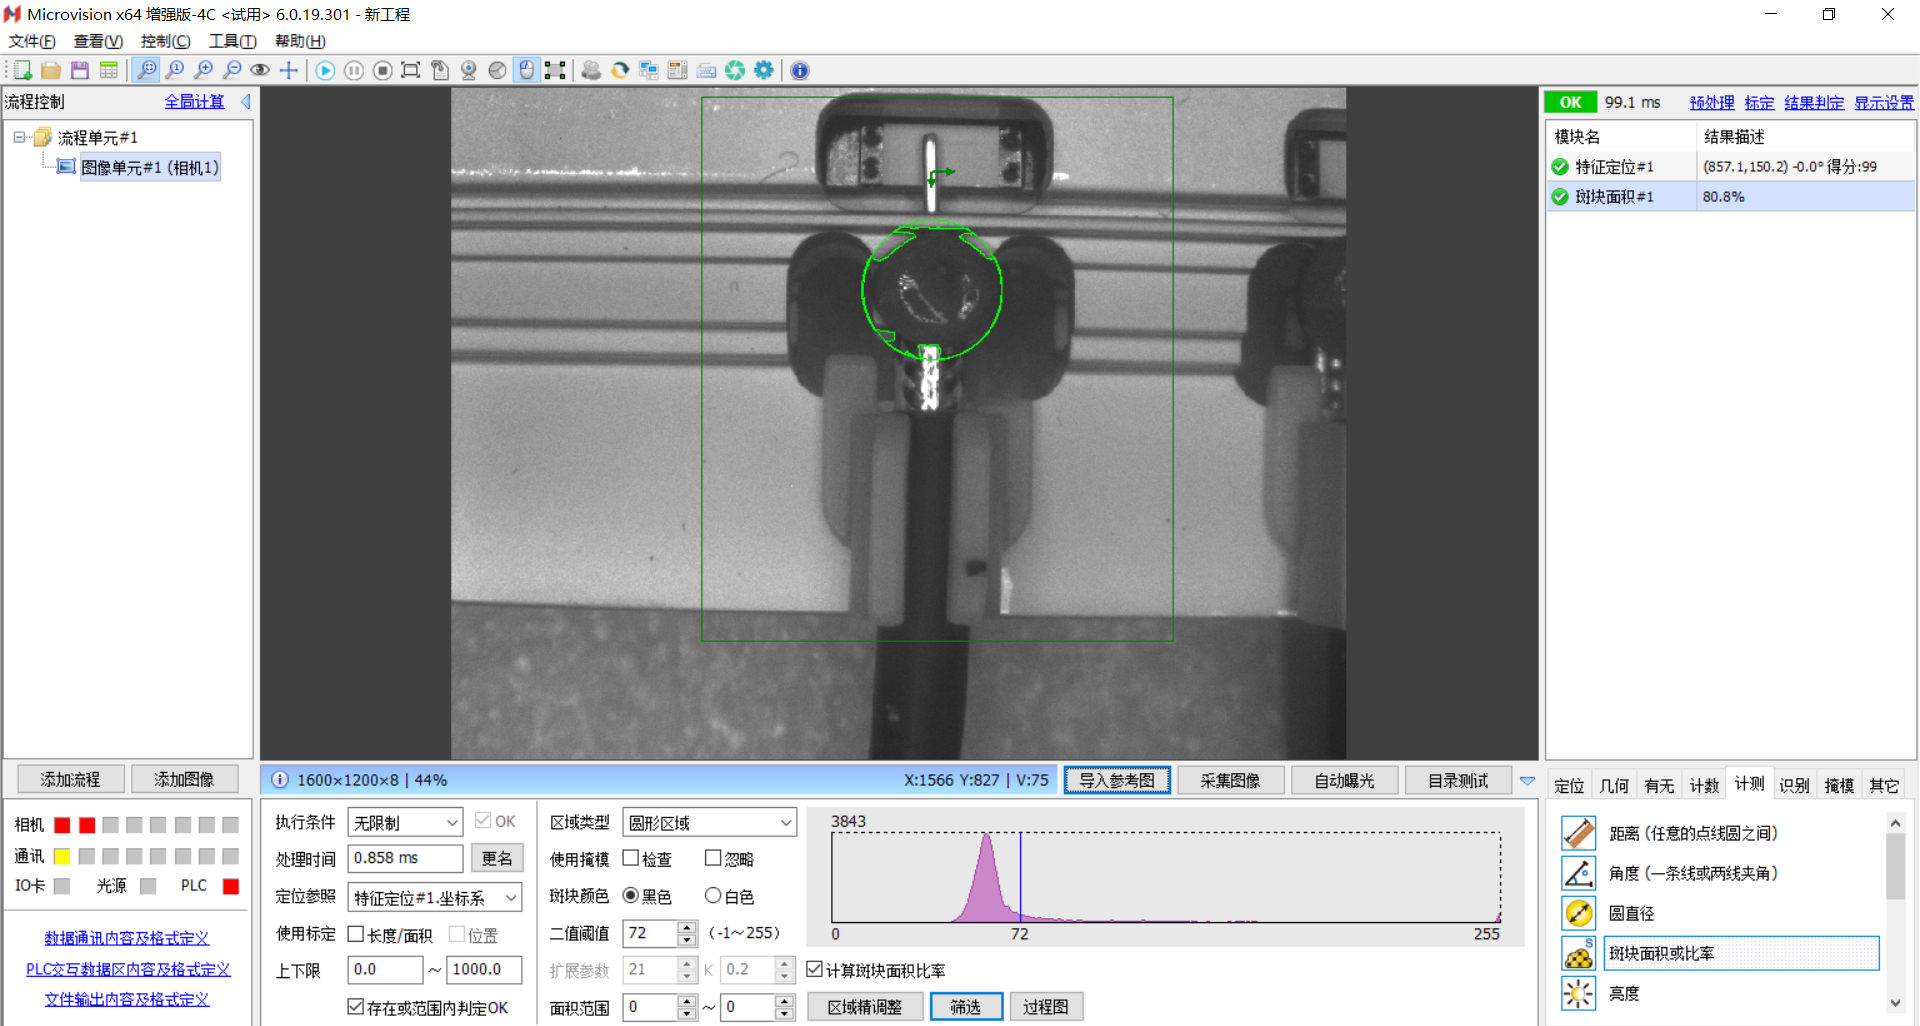Viewport: 1920px width, 1026px height.
Task: Click the lower limit 0.0 input field
Action: pos(385,969)
